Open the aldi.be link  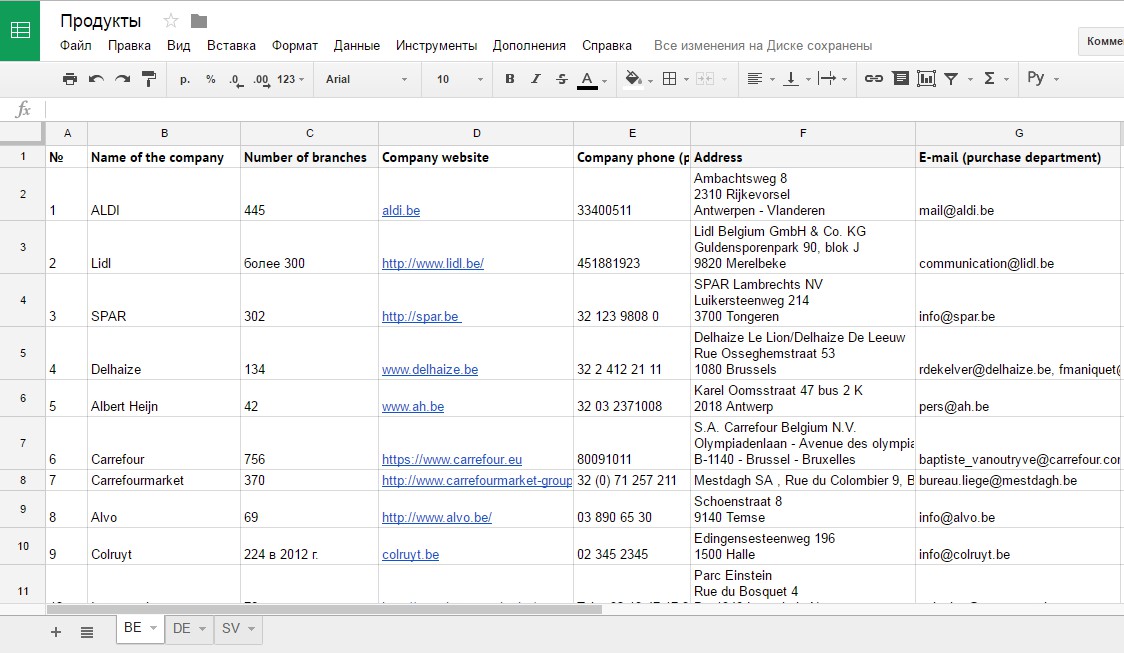point(401,211)
